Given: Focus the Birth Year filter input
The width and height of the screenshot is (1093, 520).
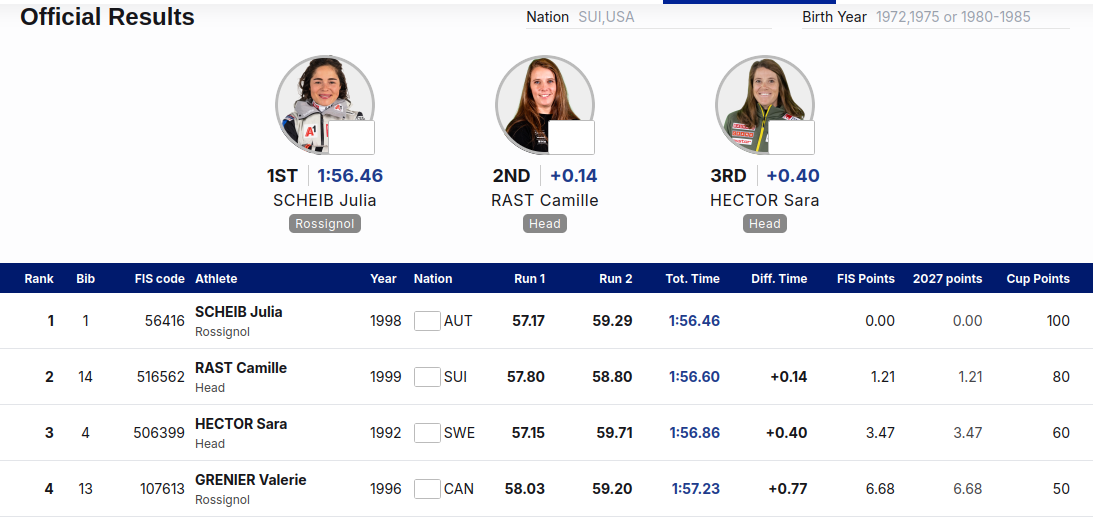Looking at the screenshot, I should pos(972,17).
